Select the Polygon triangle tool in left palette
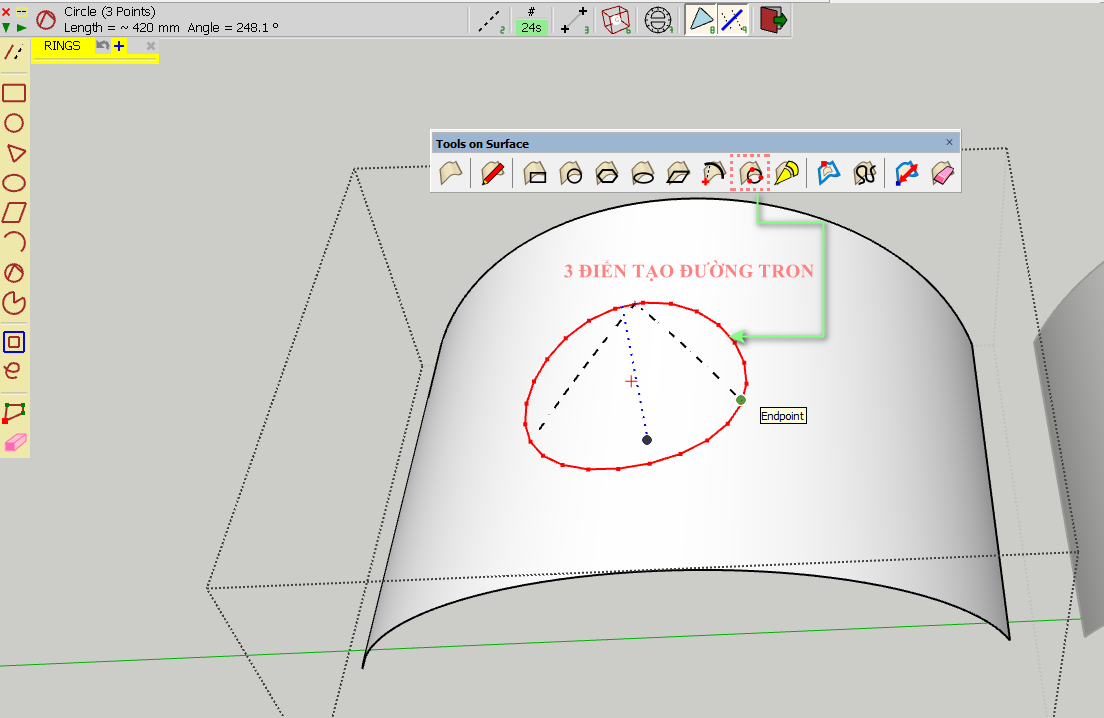This screenshot has height=718, width=1104. click(15, 153)
